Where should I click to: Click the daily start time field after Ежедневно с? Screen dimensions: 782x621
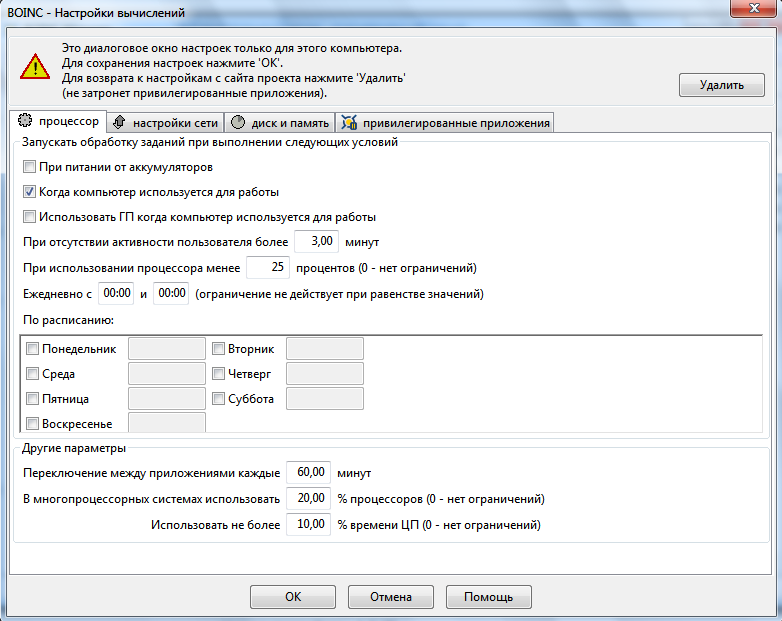[x=116, y=293]
